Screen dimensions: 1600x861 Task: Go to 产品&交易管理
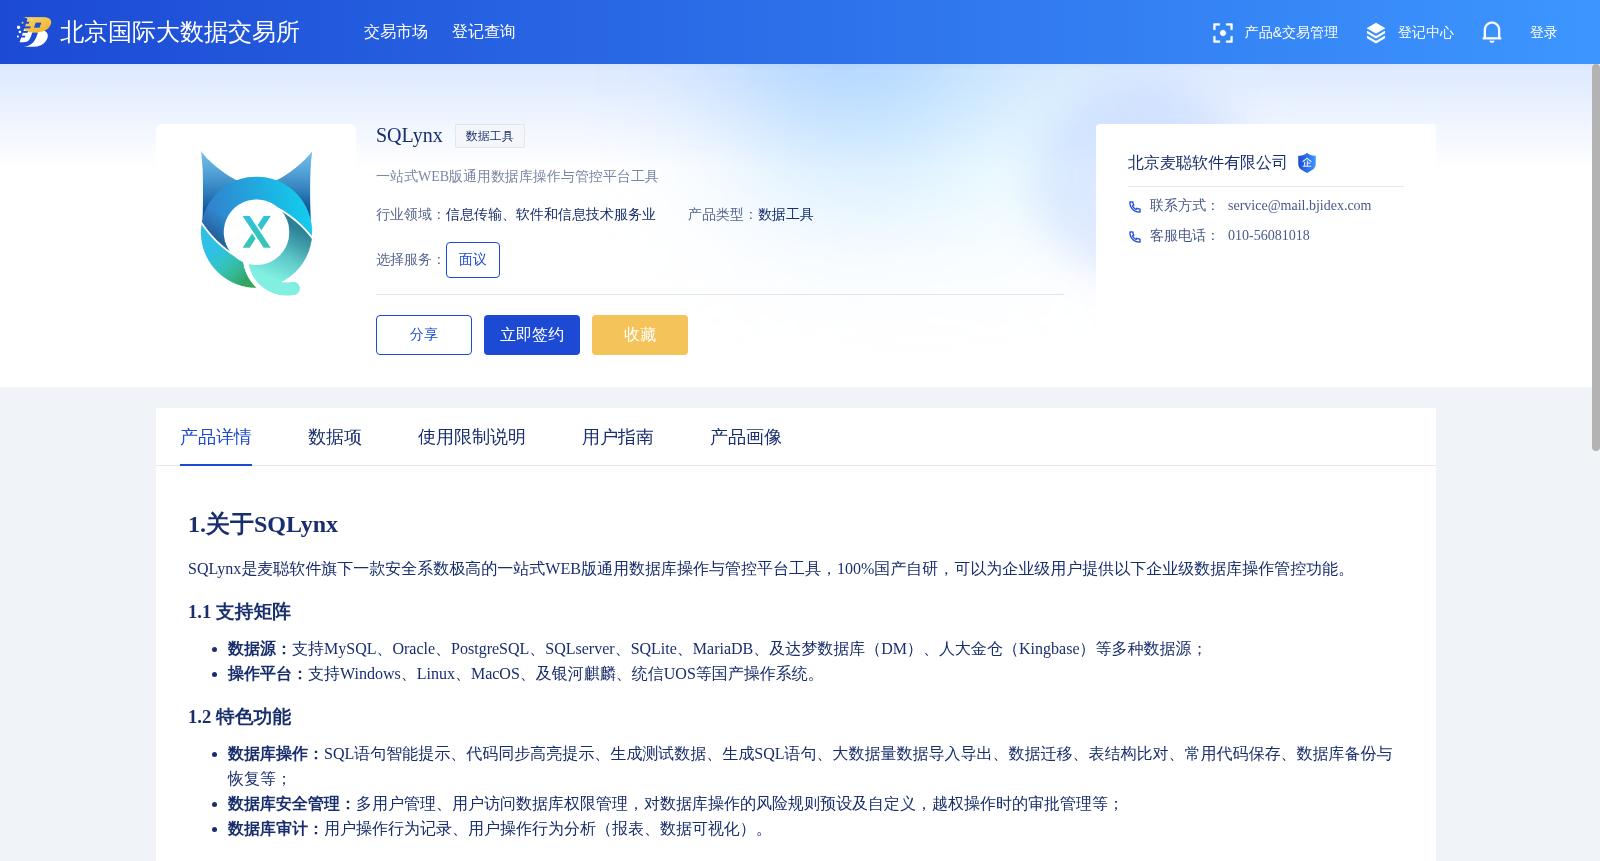tap(1291, 33)
